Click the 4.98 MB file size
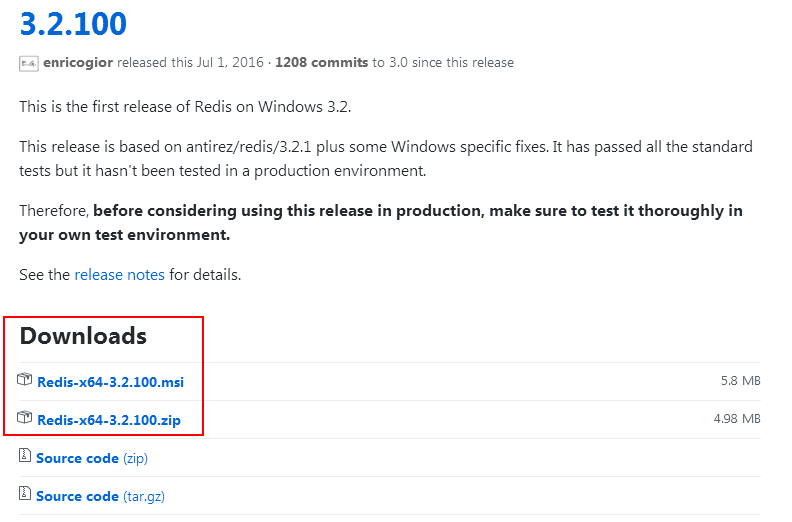This screenshot has width=792, height=522. (x=737, y=419)
